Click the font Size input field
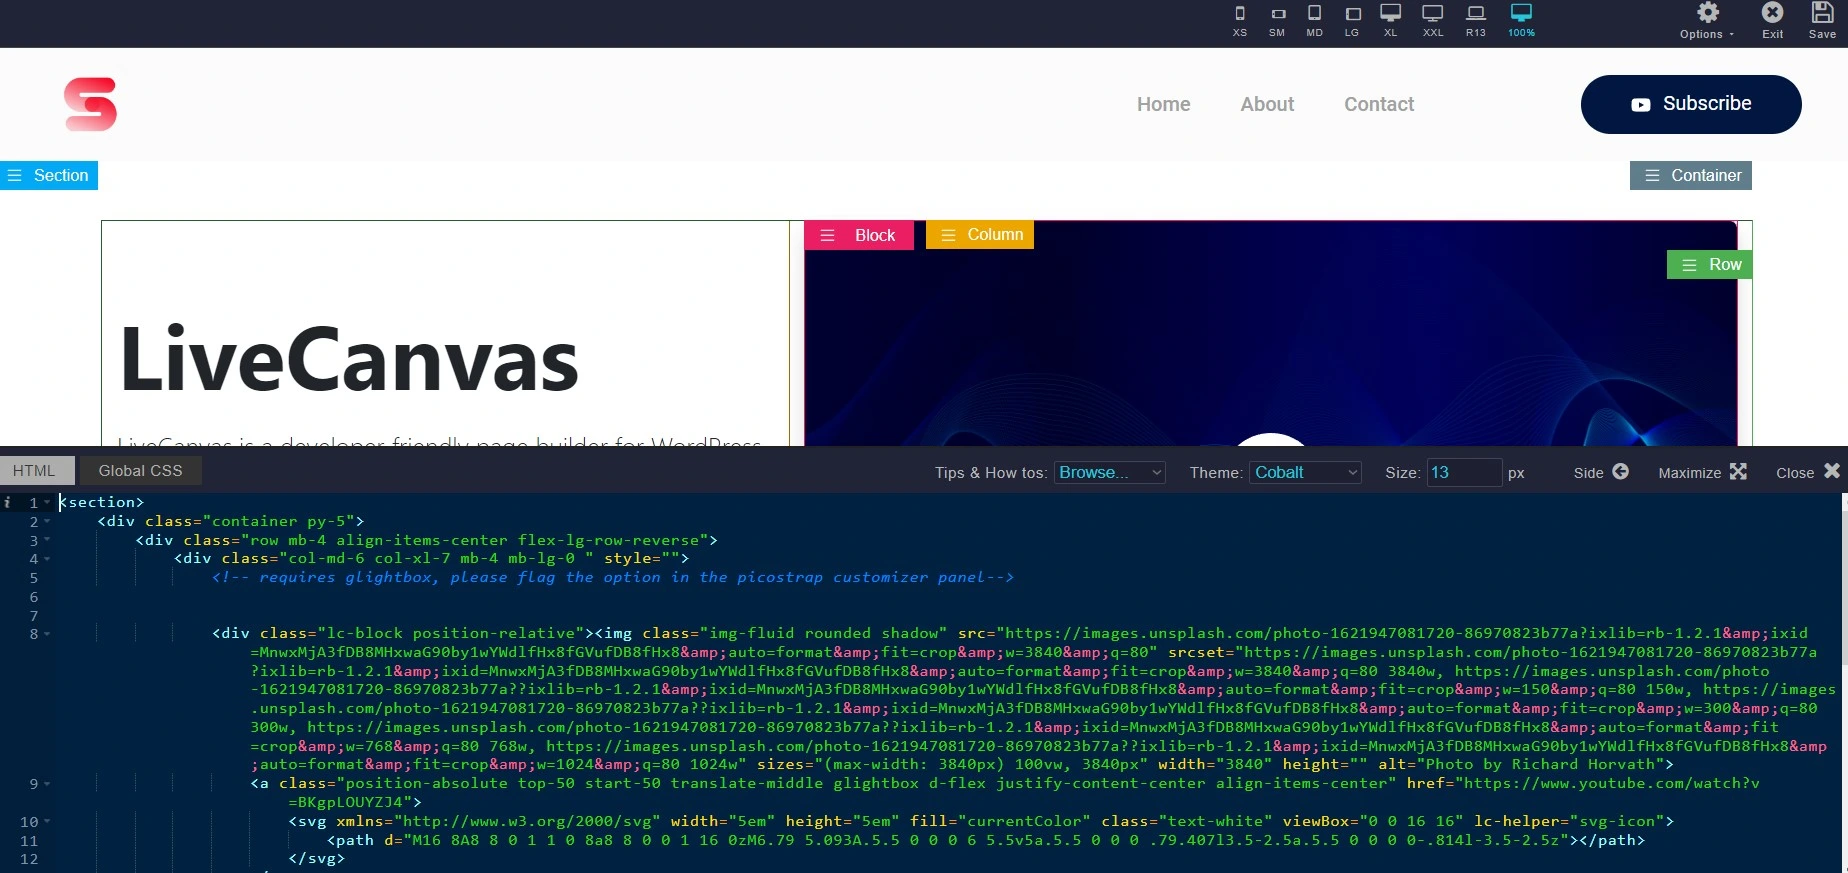This screenshot has width=1848, height=873. 1464,472
